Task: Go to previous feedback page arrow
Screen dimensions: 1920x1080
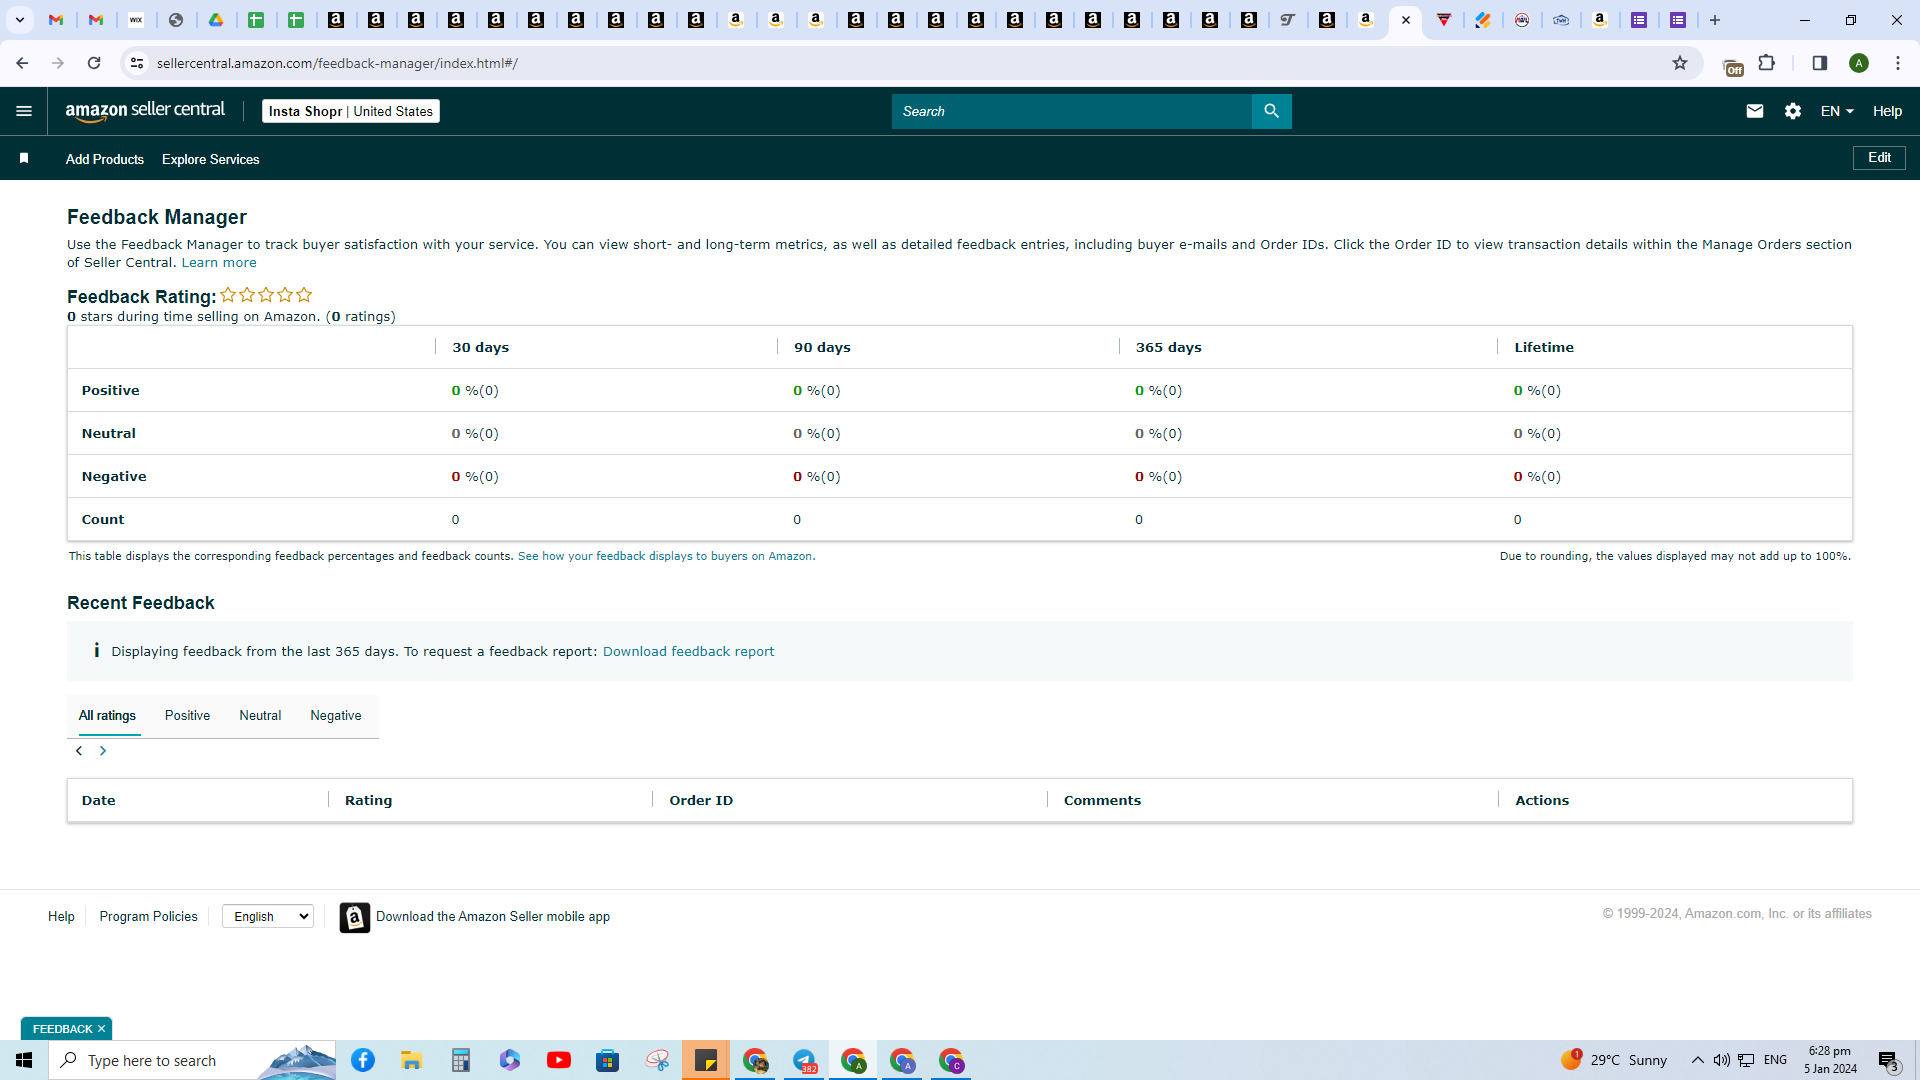Action: [79, 751]
